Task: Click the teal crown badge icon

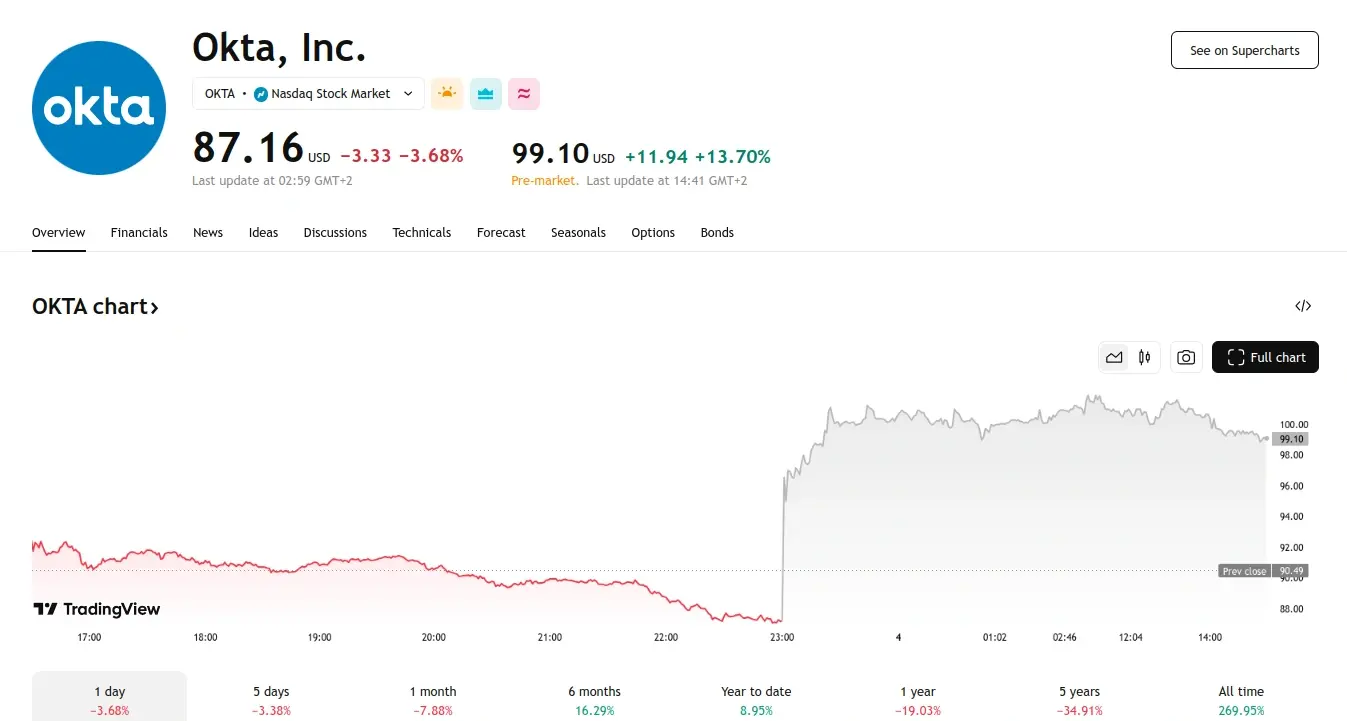Action: (x=486, y=94)
